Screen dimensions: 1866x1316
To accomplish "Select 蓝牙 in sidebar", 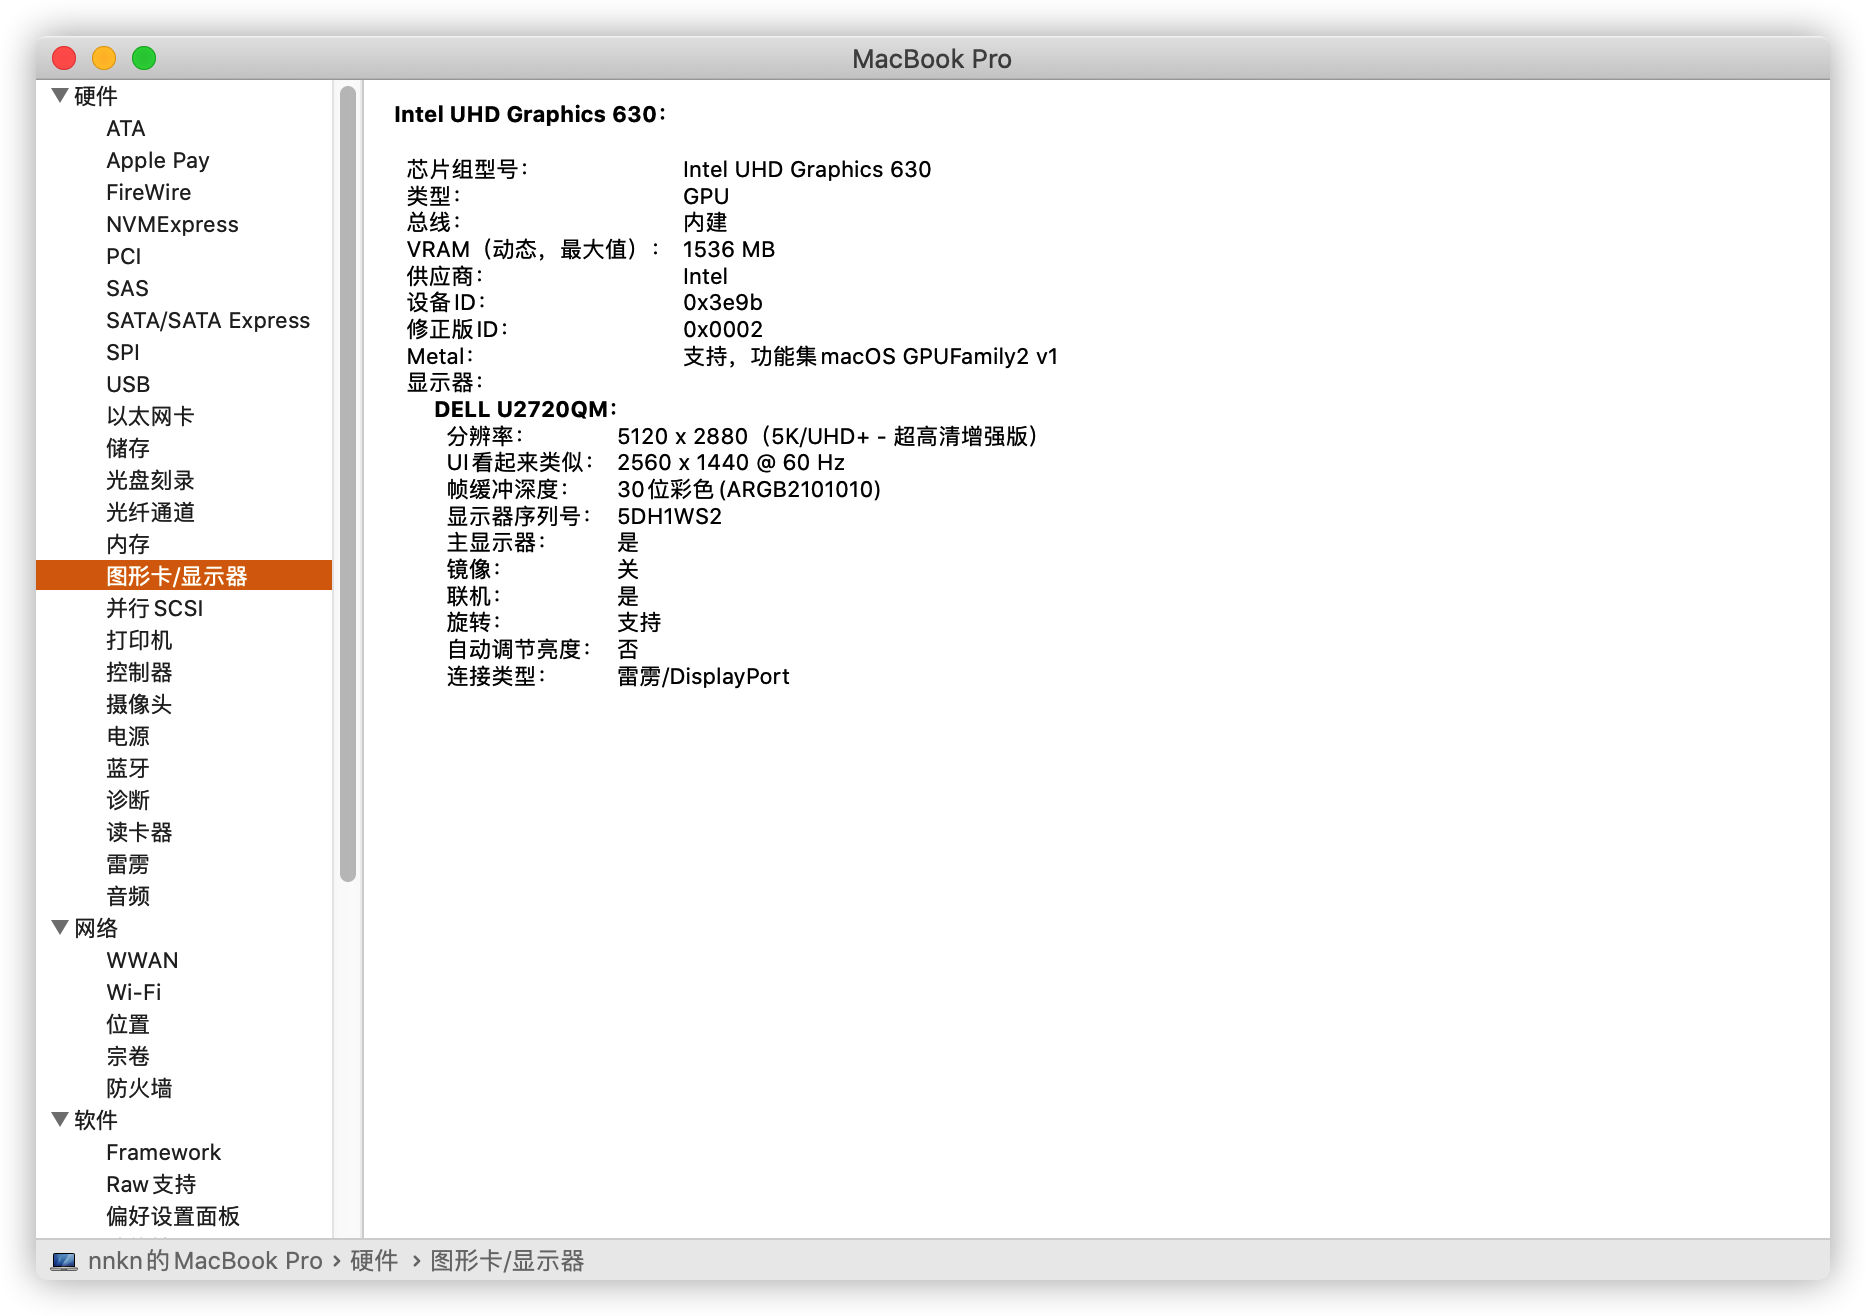I will 128,768.
